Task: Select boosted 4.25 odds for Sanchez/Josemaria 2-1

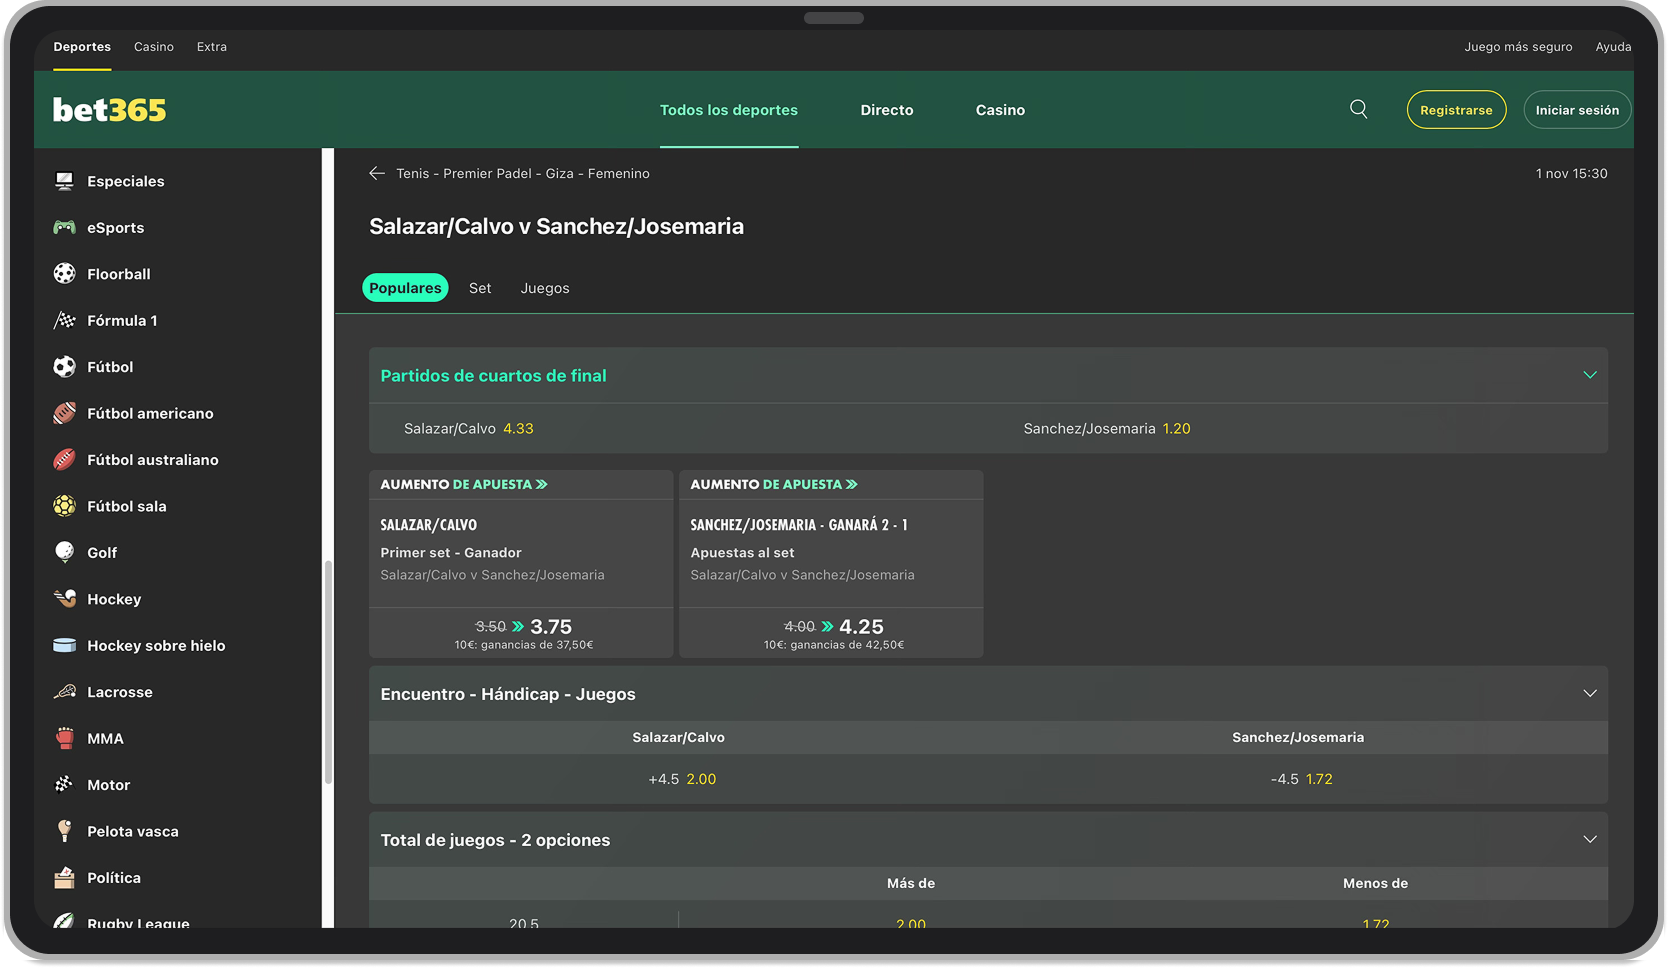Action: [x=831, y=632]
